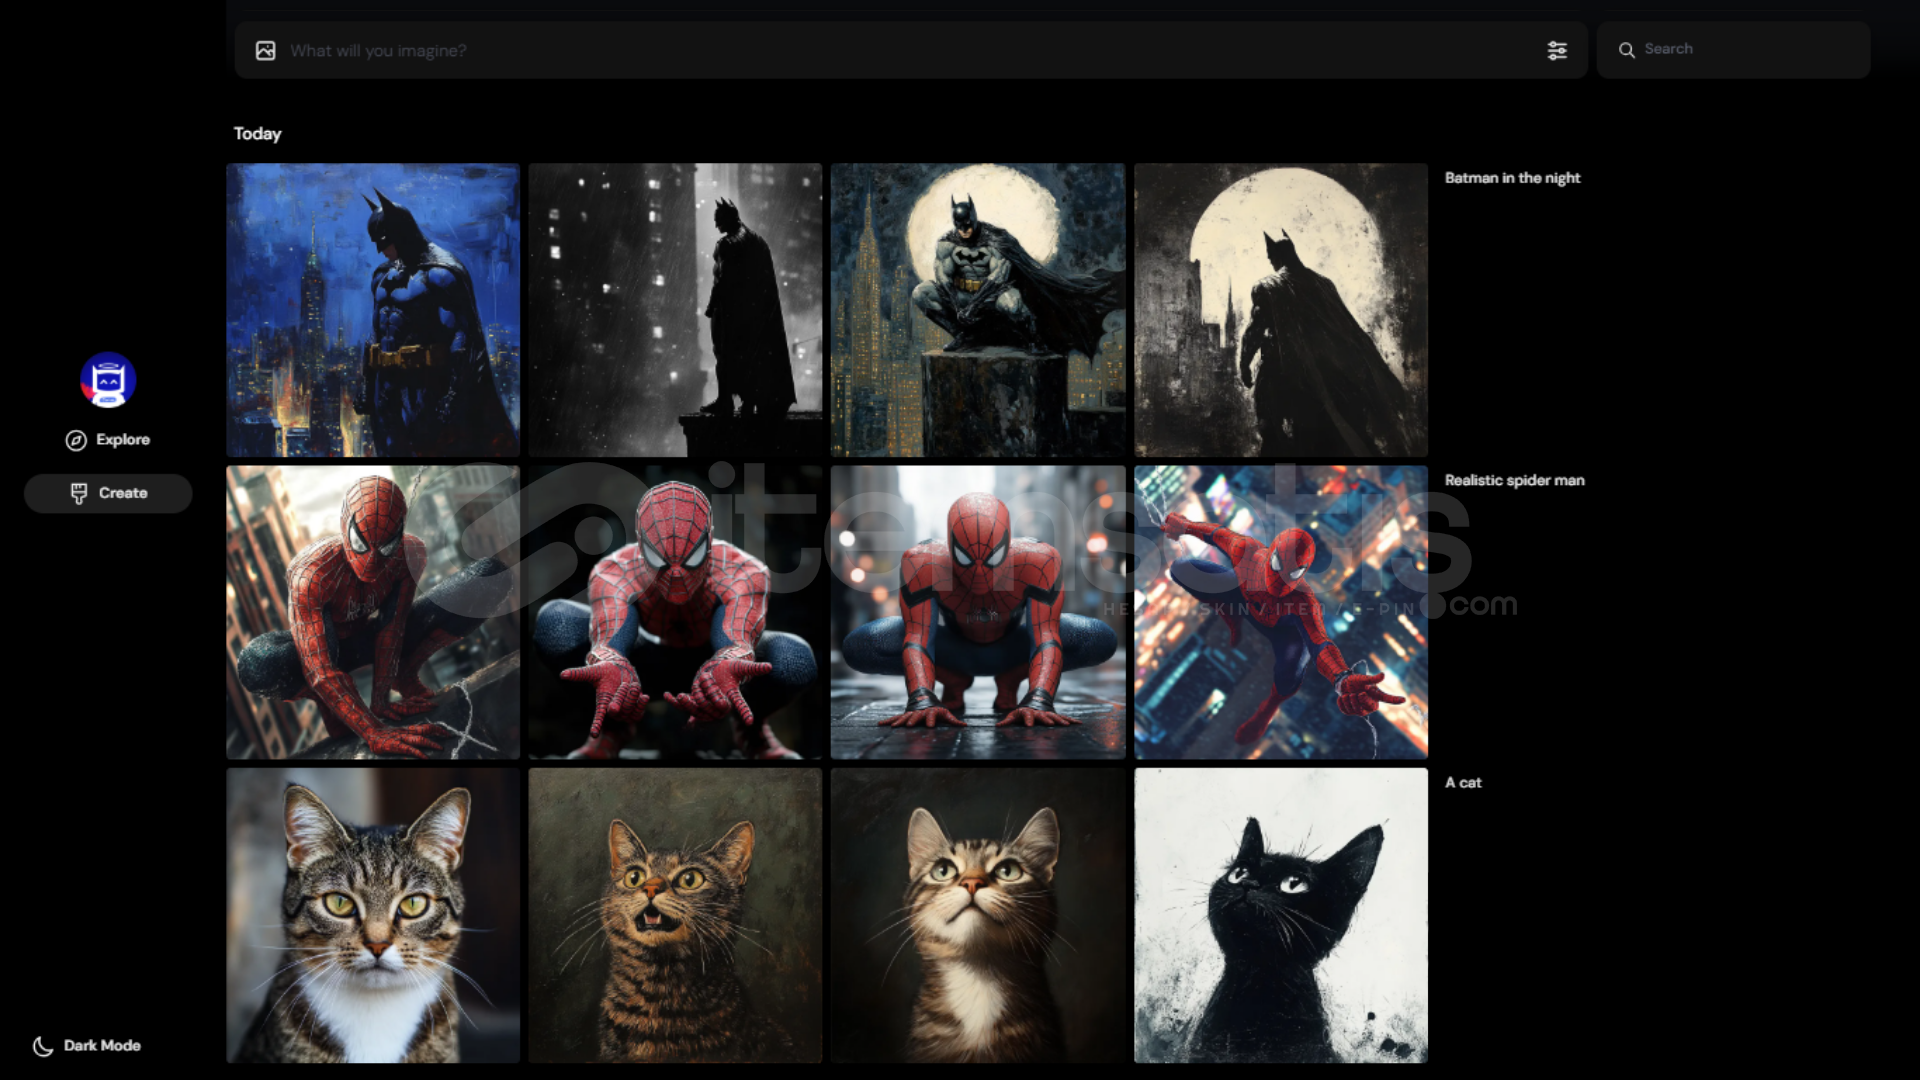The width and height of the screenshot is (1920, 1080).
Task: Click the Create paintbrush icon
Action: click(79, 493)
